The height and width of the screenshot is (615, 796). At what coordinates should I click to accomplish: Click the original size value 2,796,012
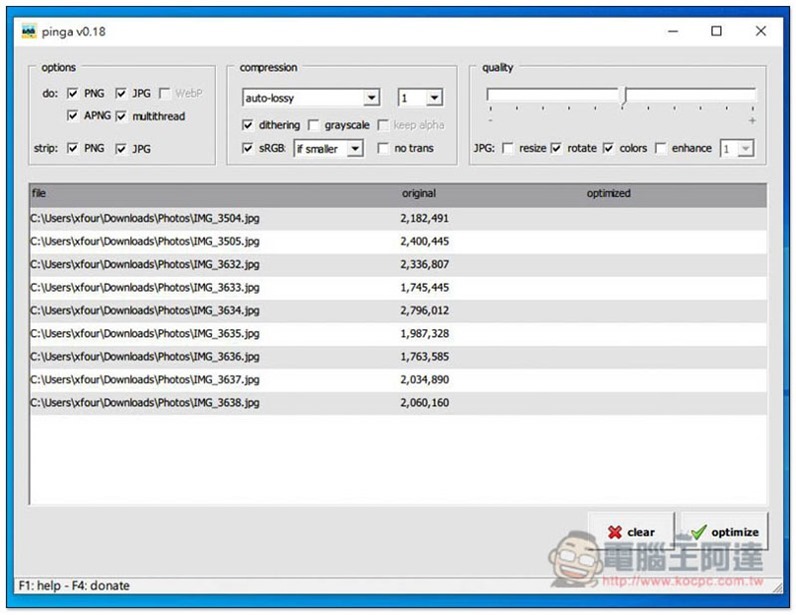pyautogui.click(x=424, y=310)
